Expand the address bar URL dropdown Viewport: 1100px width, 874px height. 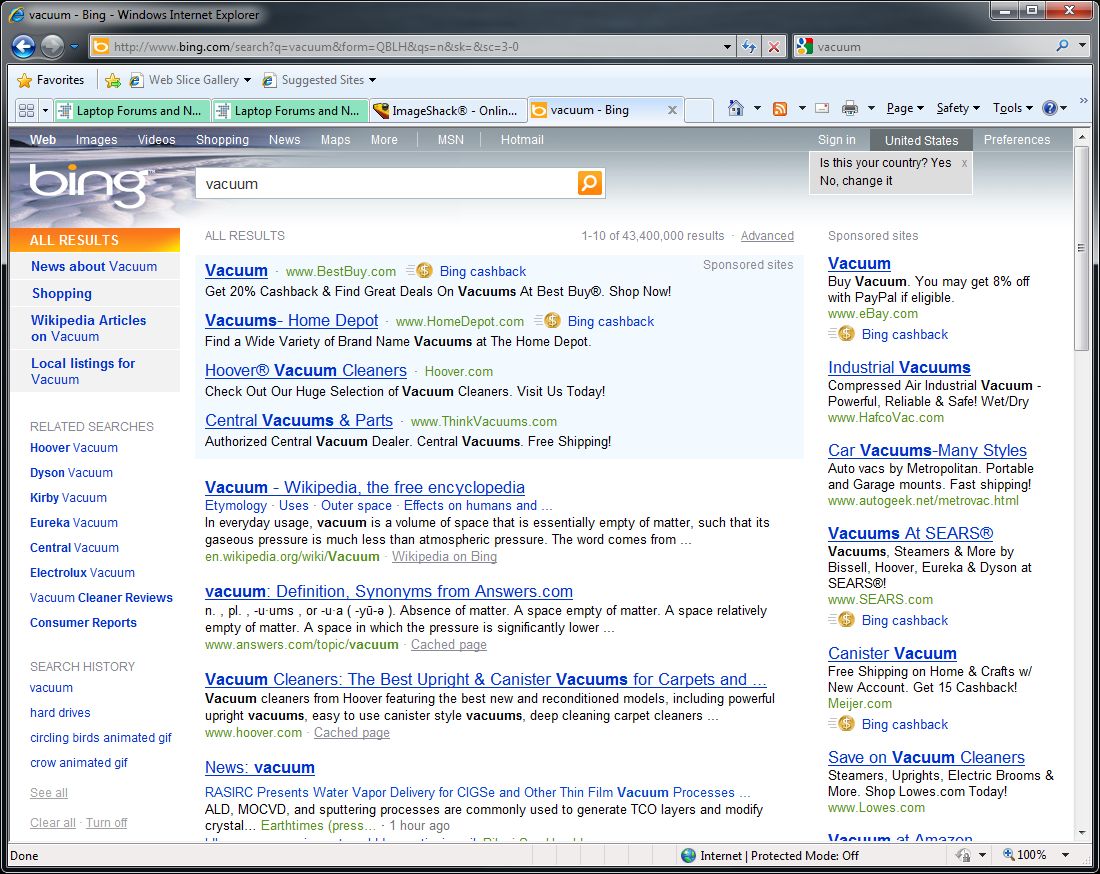(727, 47)
